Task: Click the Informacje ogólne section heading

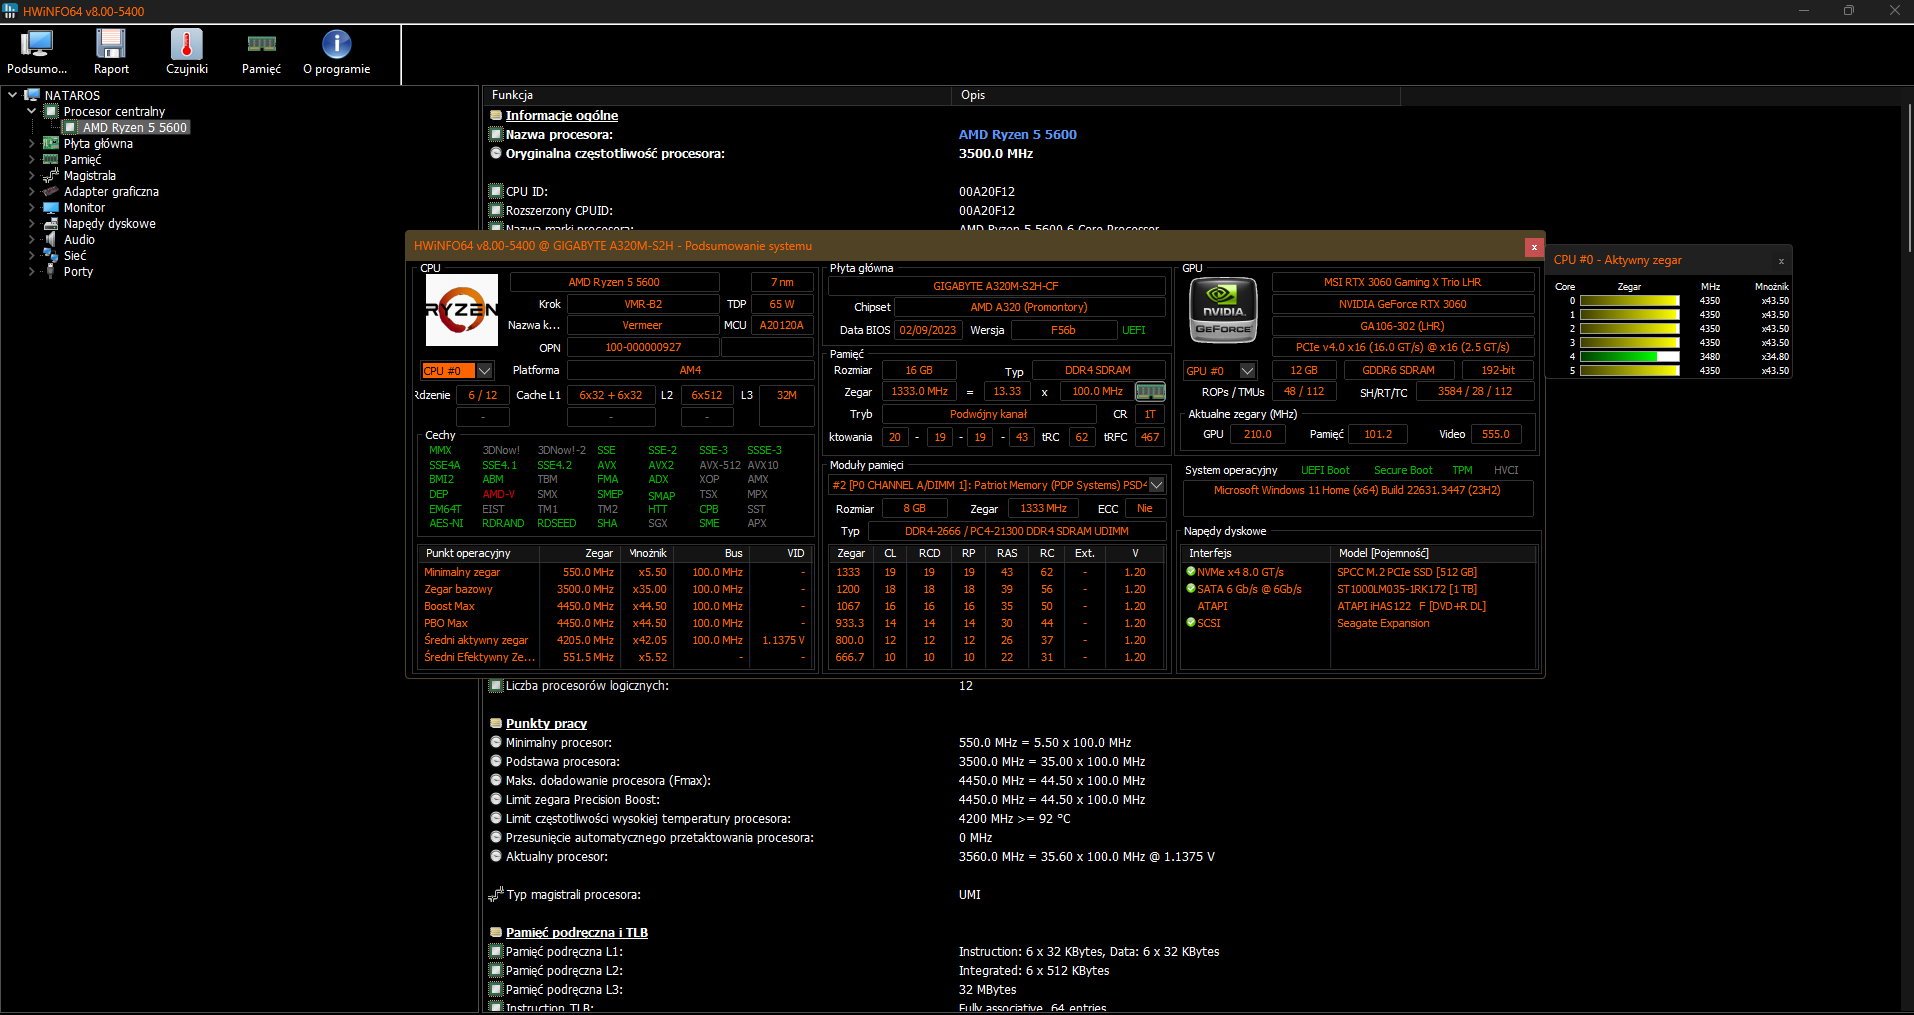Action: click(561, 115)
